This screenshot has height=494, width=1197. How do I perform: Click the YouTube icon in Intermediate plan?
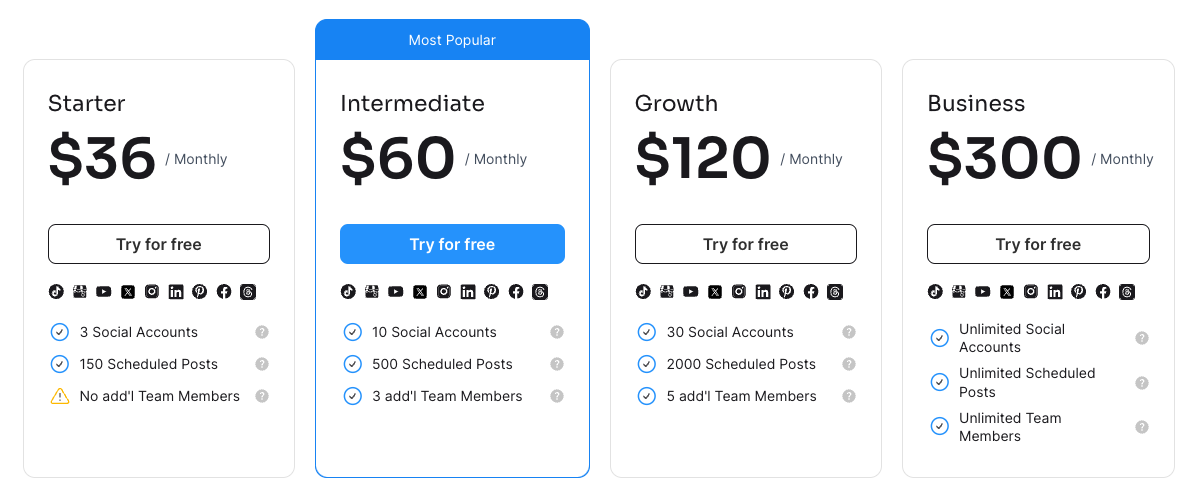396,292
